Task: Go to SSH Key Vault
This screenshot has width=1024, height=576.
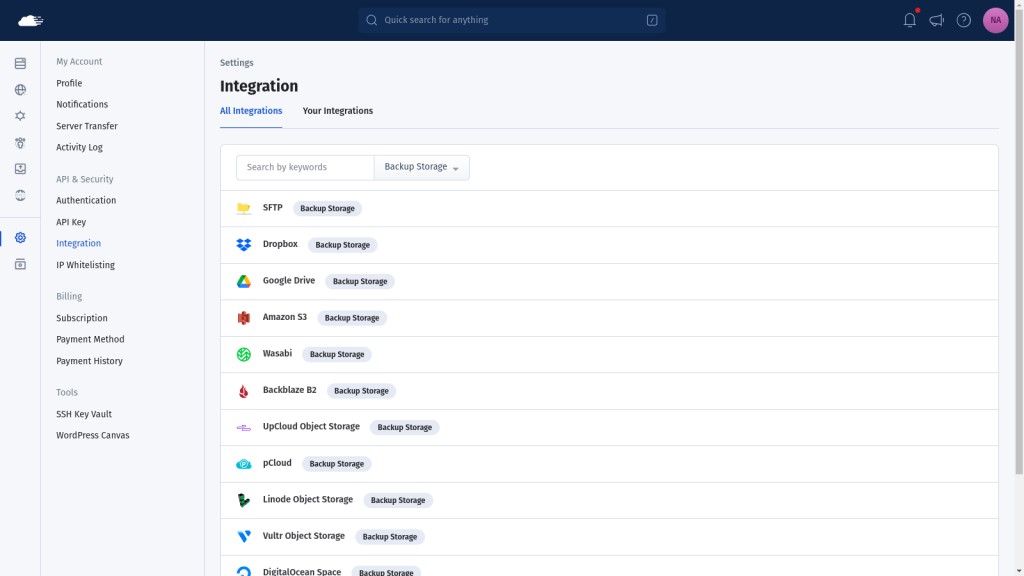Action: [84, 414]
